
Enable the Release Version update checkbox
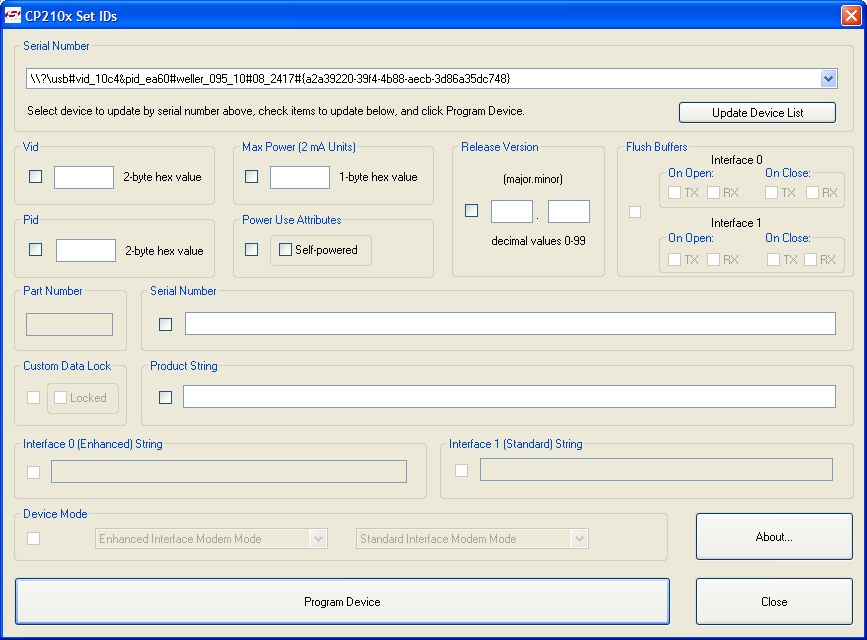[472, 211]
